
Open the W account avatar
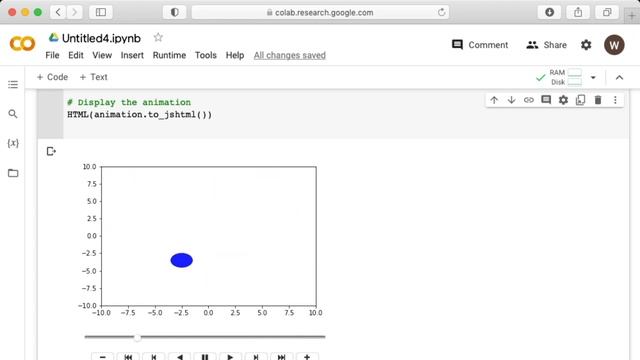(614, 45)
